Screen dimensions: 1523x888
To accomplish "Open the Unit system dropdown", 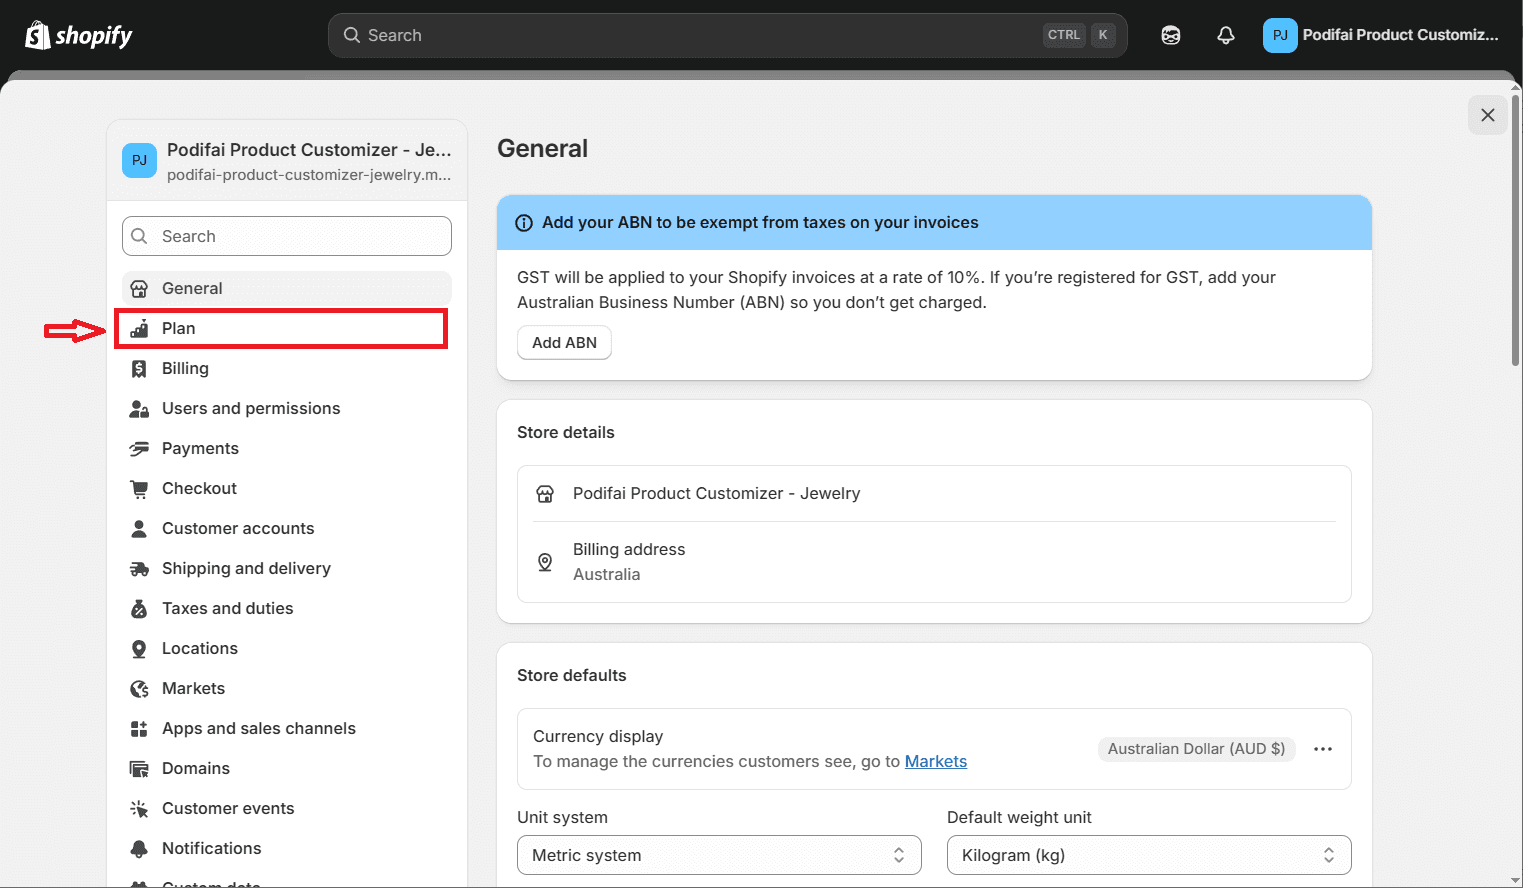I will (718, 855).
